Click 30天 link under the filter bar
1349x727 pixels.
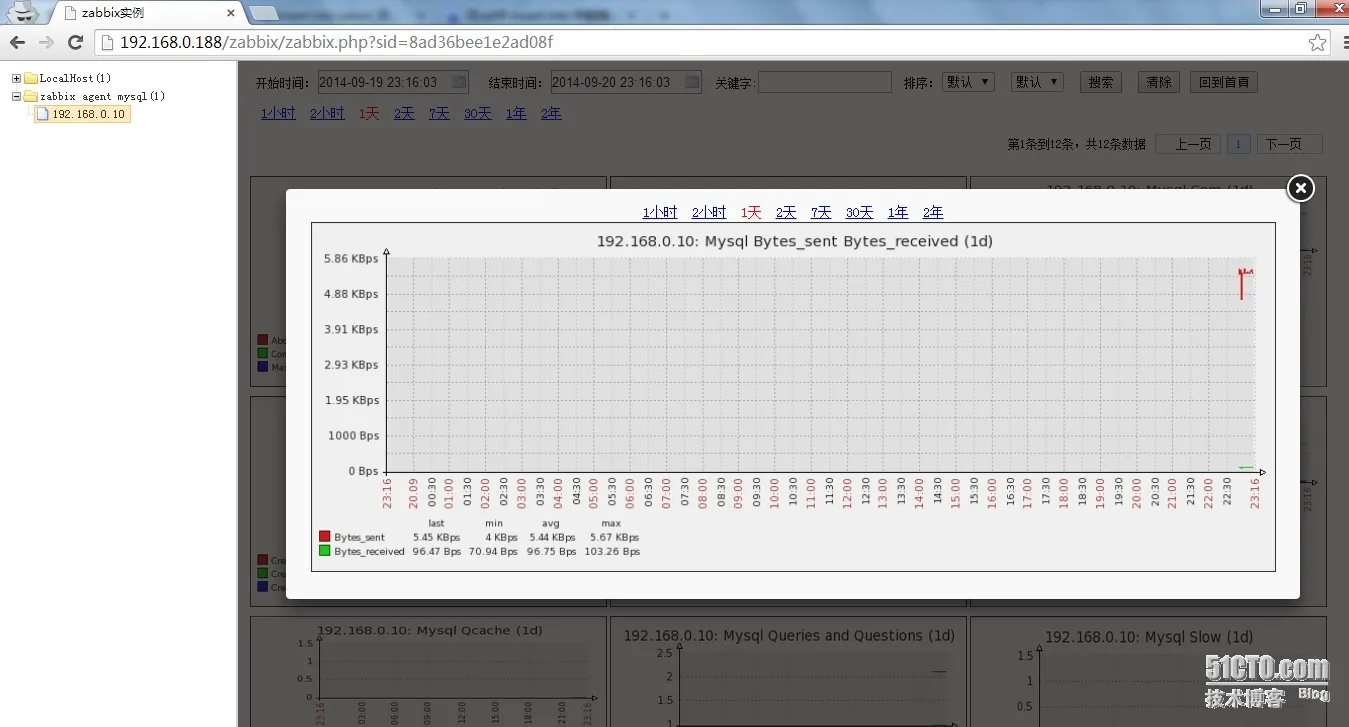point(478,113)
